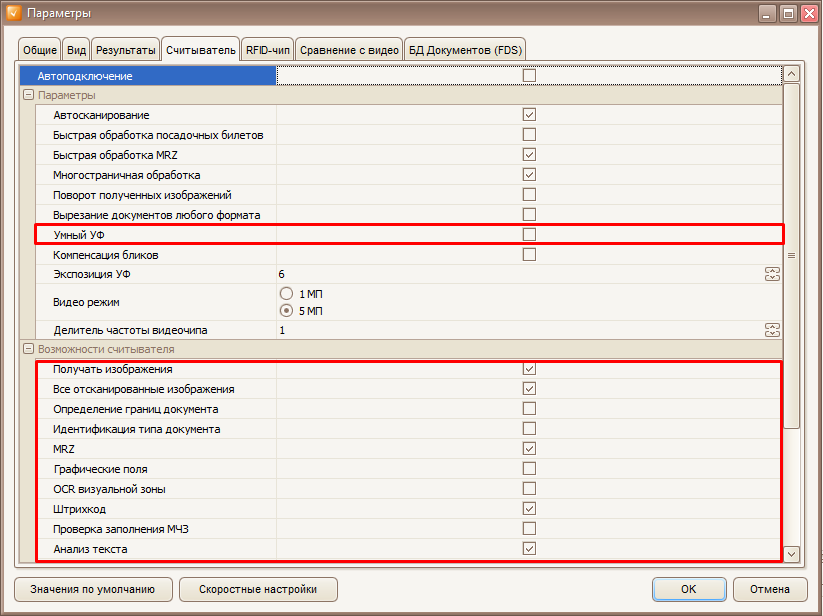Minimize the Параметры window
This screenshot has width=823, height=616.
click(x=767, y=14)
